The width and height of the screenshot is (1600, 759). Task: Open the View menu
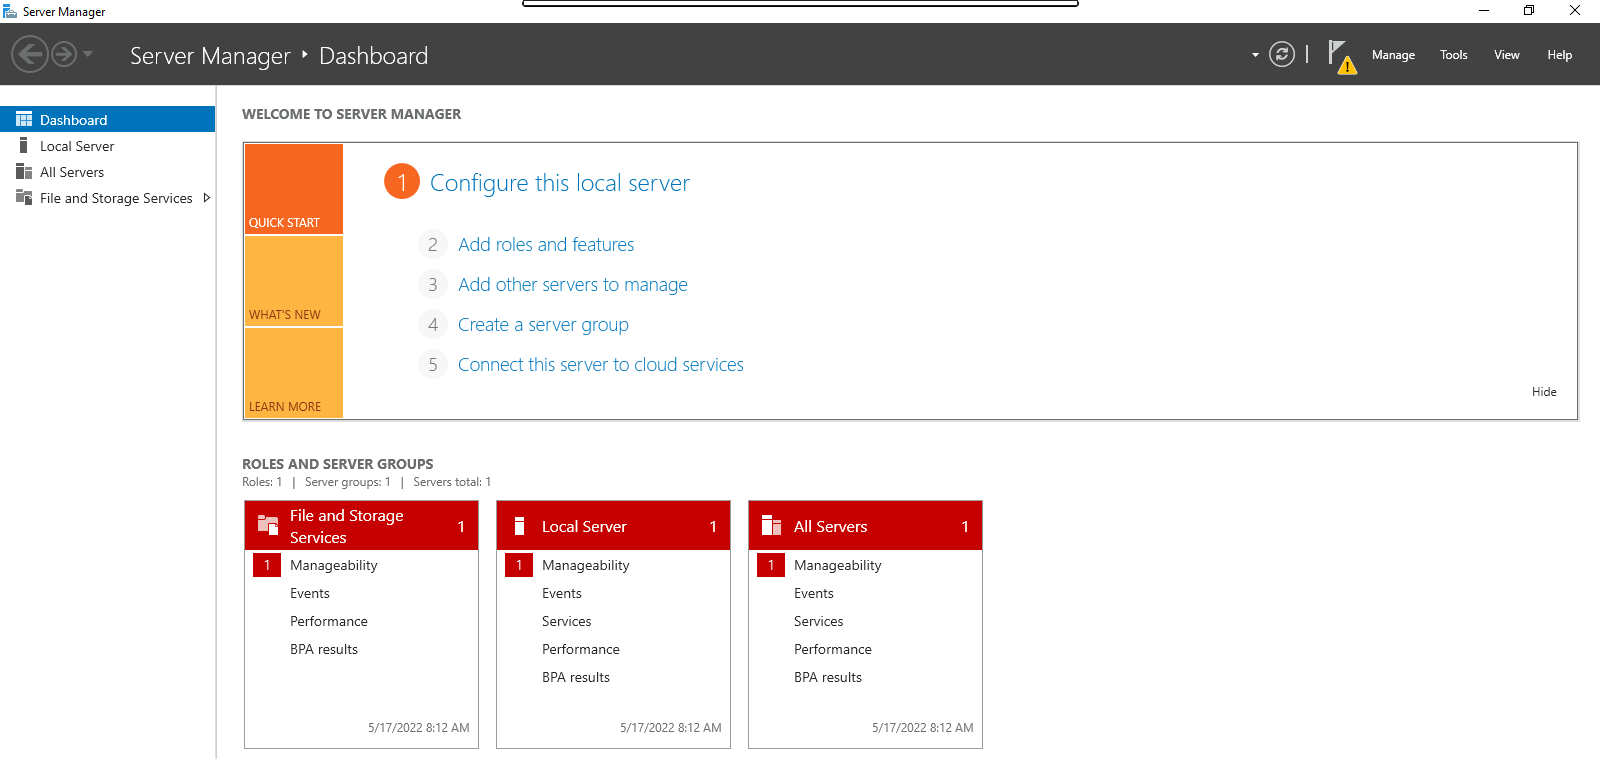tap(1507, 55)
